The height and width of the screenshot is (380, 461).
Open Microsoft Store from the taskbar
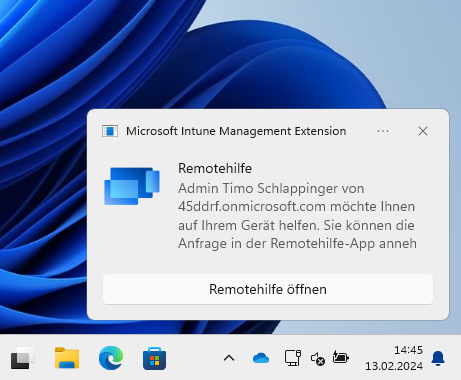154,358
